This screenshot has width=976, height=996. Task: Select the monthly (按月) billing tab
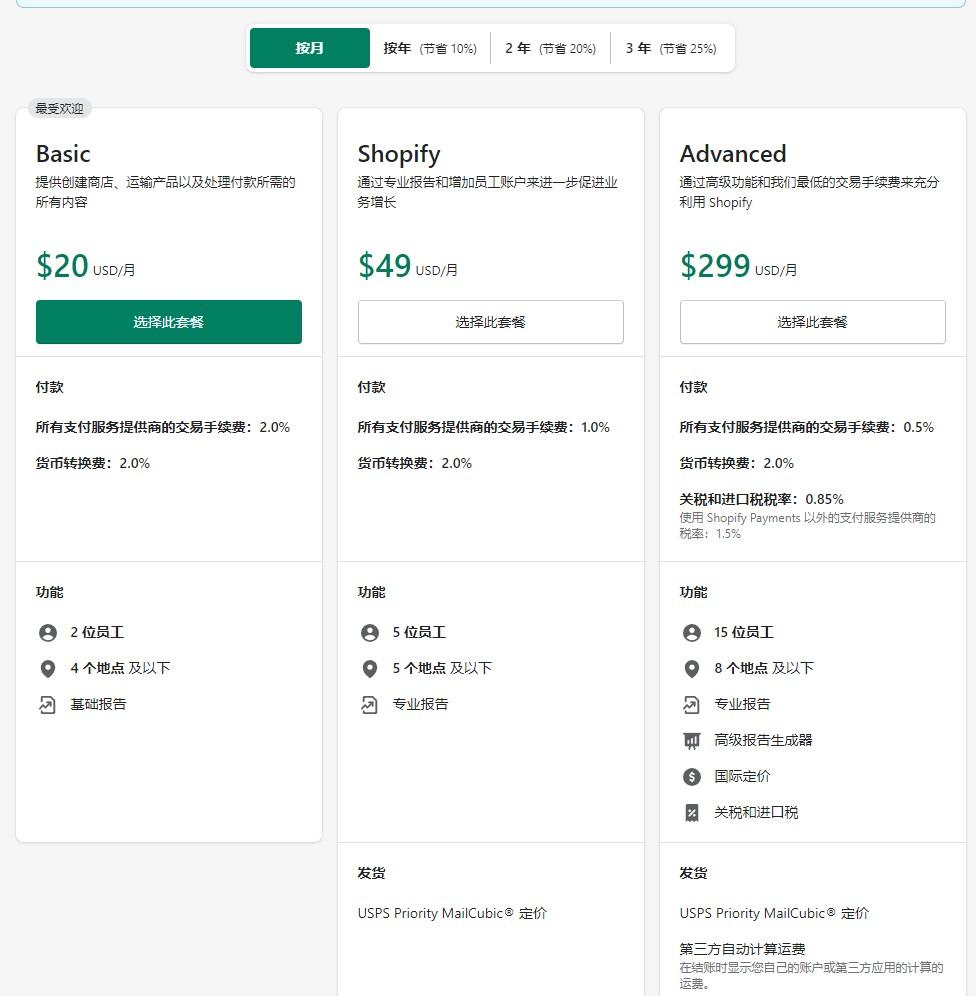pyautogui.click(x=309, y=48)
